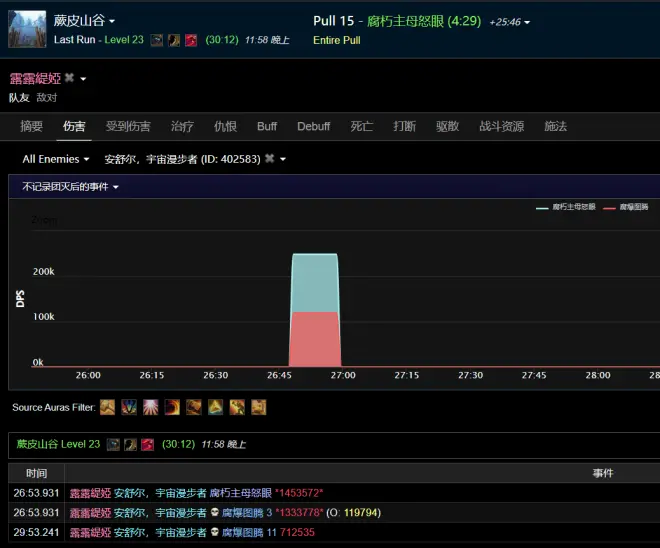The image size is (660, 548).
Task: Switch to 敌对 (enemies) view
Action: coord(47,97)
